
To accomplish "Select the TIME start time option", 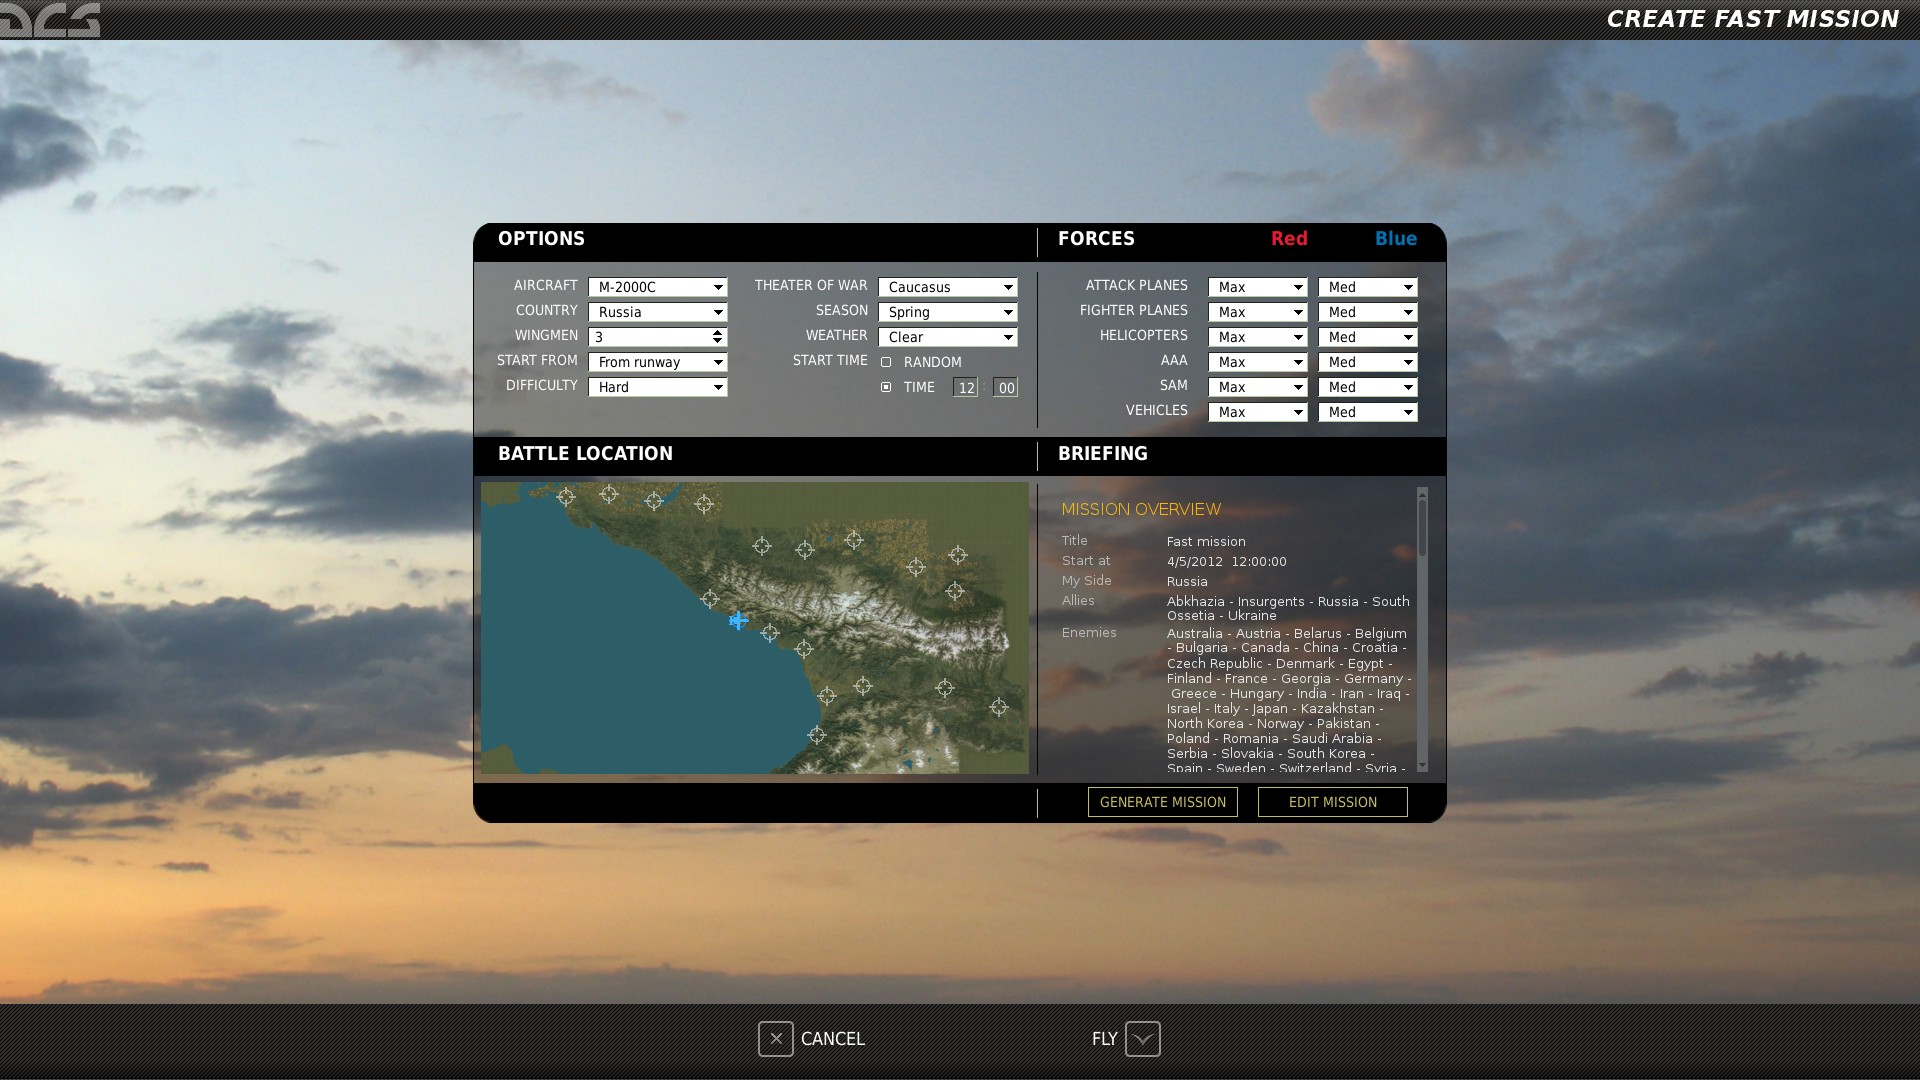I will pyautogui.click(x=886, y=387).
